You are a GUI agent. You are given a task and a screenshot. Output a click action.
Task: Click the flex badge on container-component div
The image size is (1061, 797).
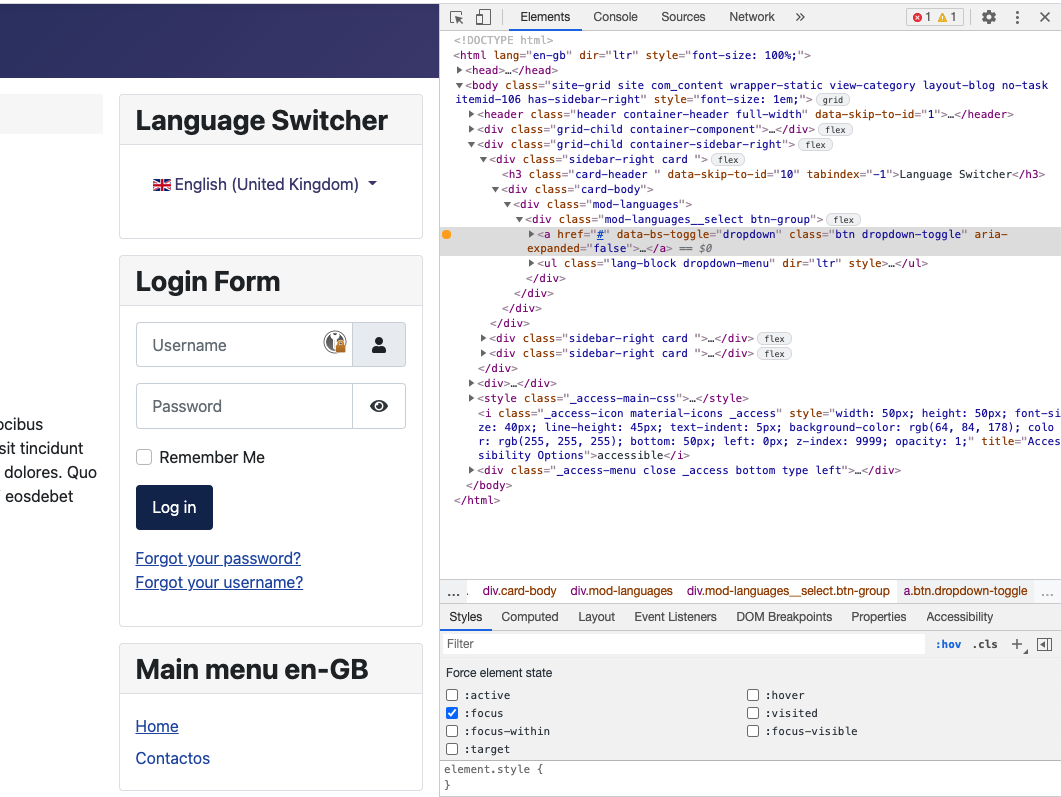836,129
